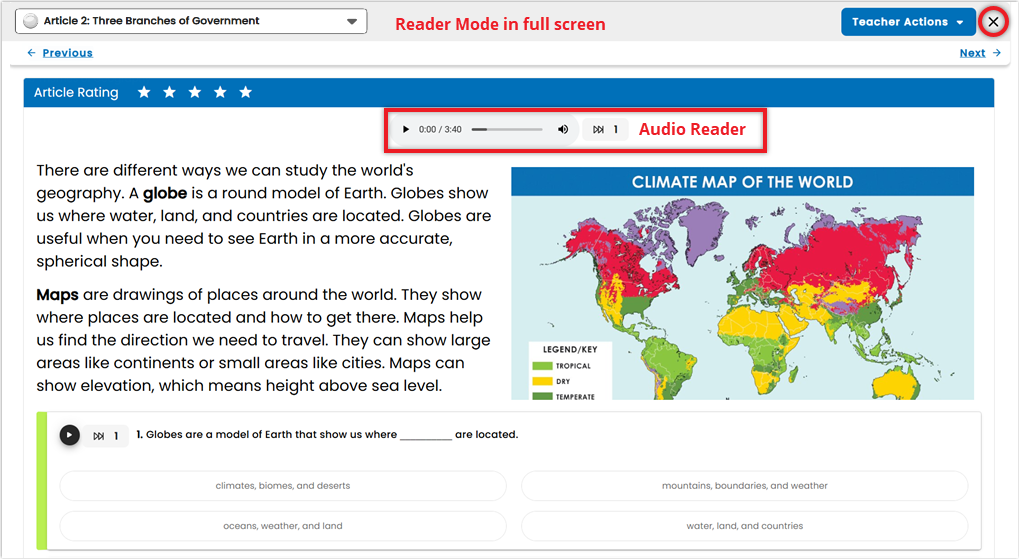The width and height of the screenshot is (1020, 560).
Task: Close full screen Reader Mode
Action: [993, 22]
